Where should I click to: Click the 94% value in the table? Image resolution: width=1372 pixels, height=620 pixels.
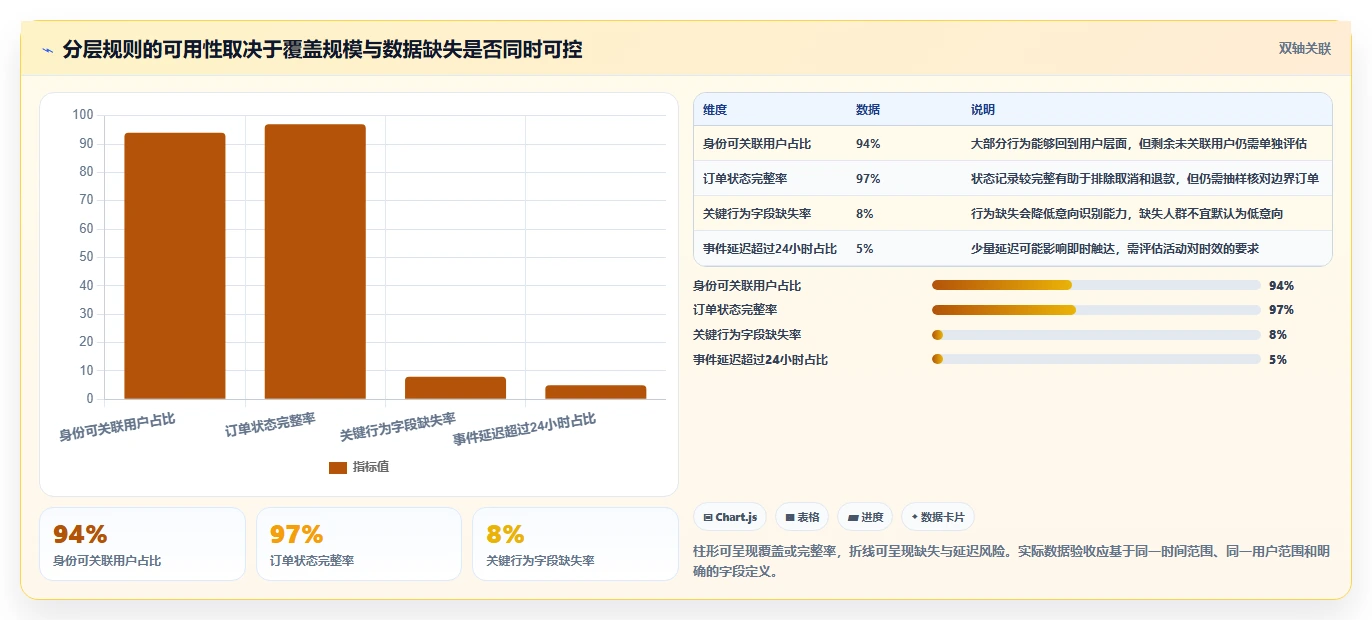(868, 144)
